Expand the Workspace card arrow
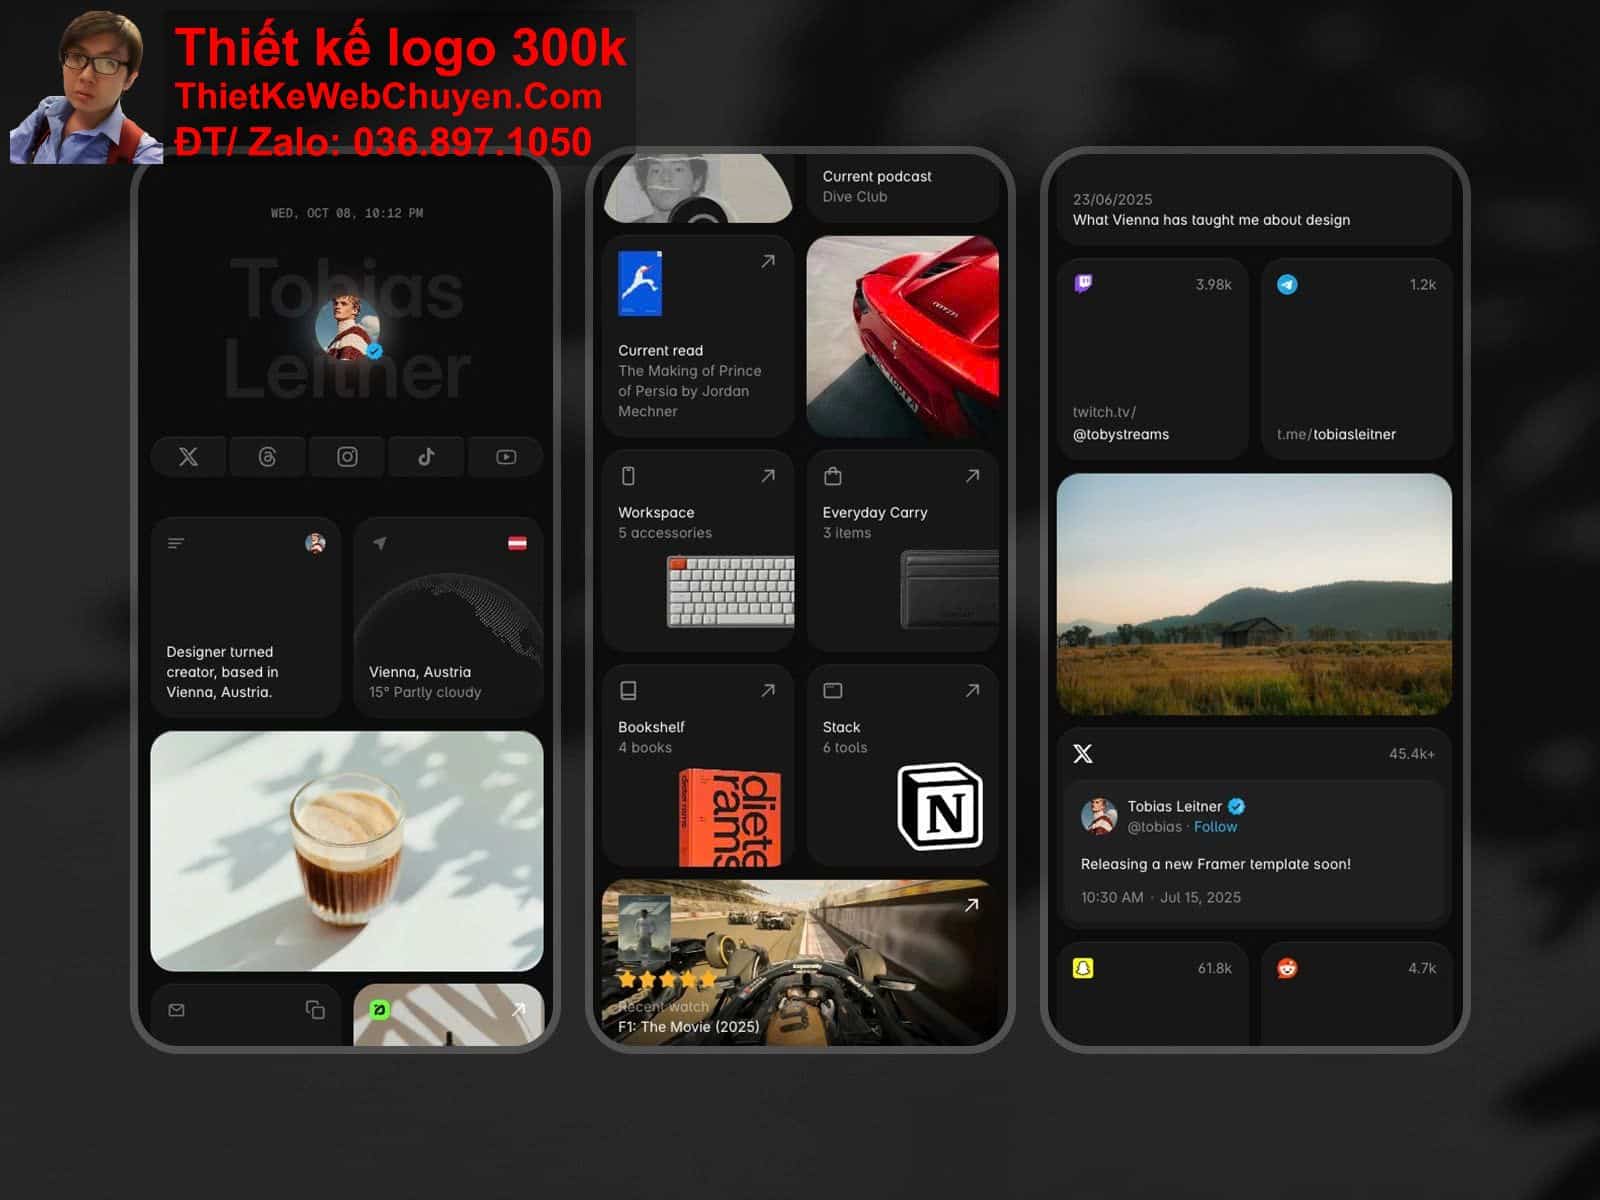 tap(768, 476)
